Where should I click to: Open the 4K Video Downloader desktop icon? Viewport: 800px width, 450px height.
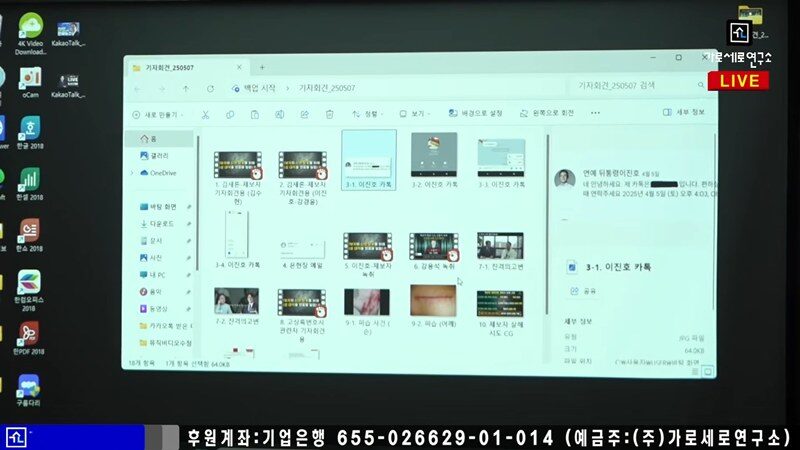[31, 30]
